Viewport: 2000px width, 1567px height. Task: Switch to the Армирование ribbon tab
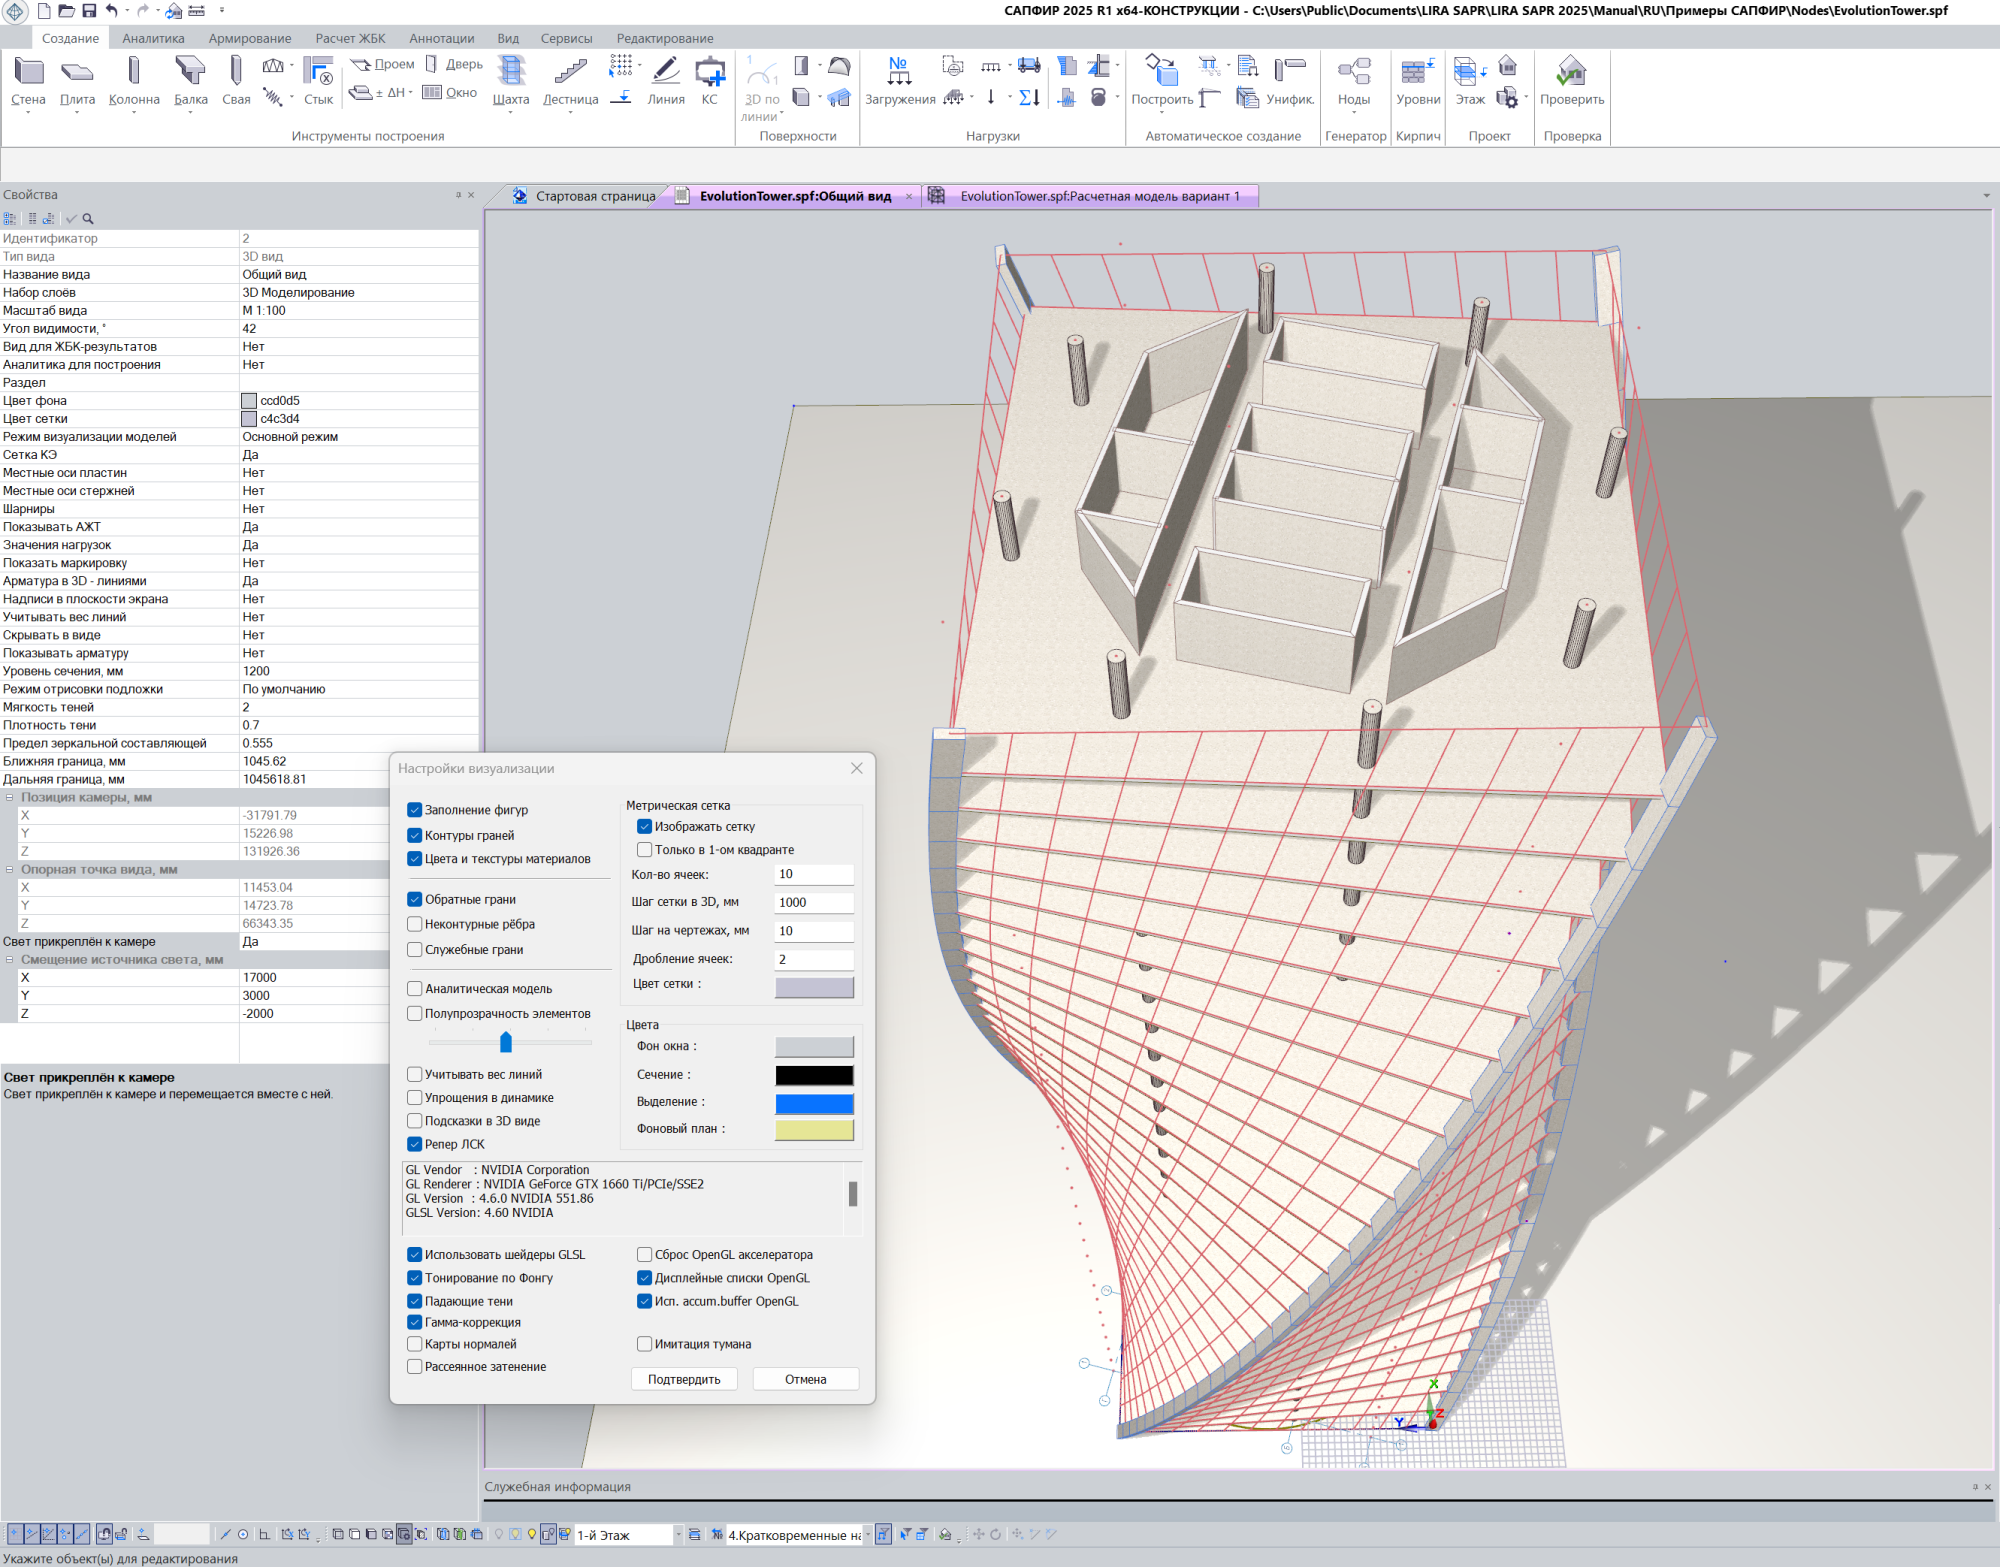point(250,38)
